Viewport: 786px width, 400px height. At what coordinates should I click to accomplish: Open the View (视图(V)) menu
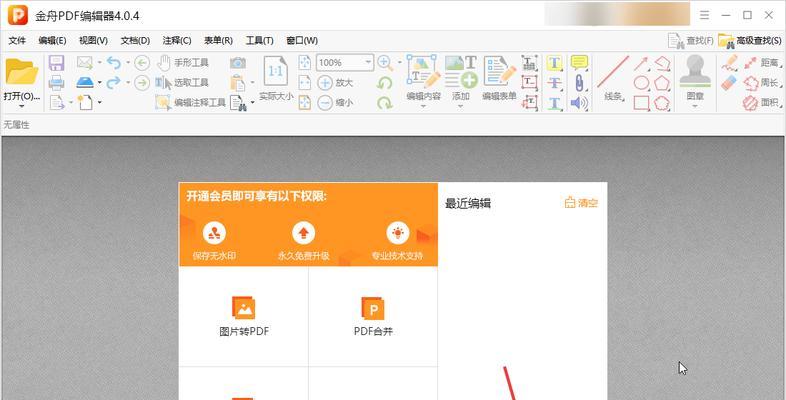click(x=93, y=41)
